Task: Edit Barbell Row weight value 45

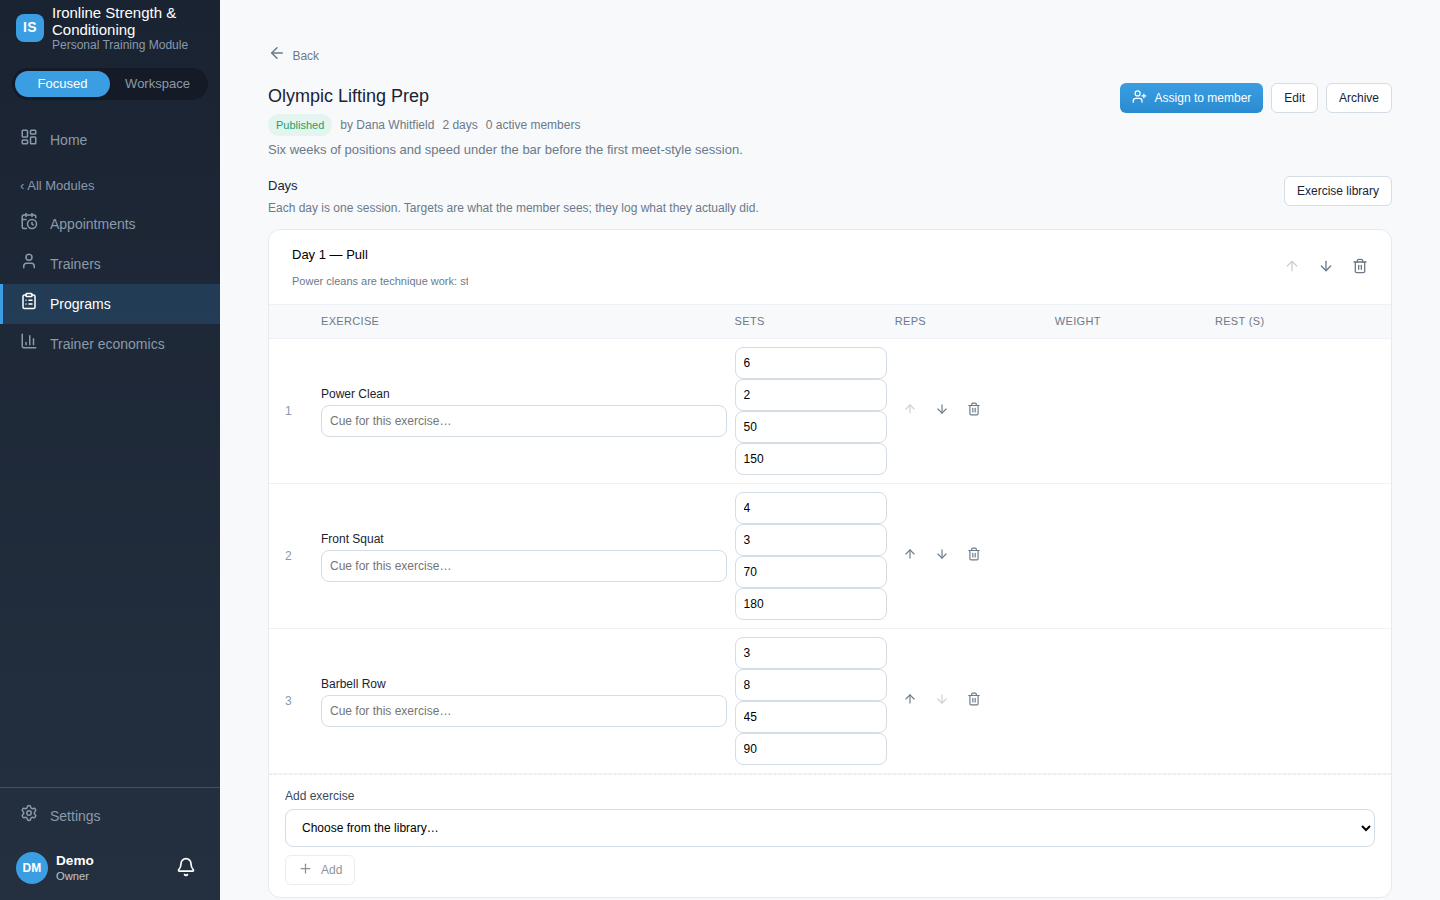Action: click(811, 717)
